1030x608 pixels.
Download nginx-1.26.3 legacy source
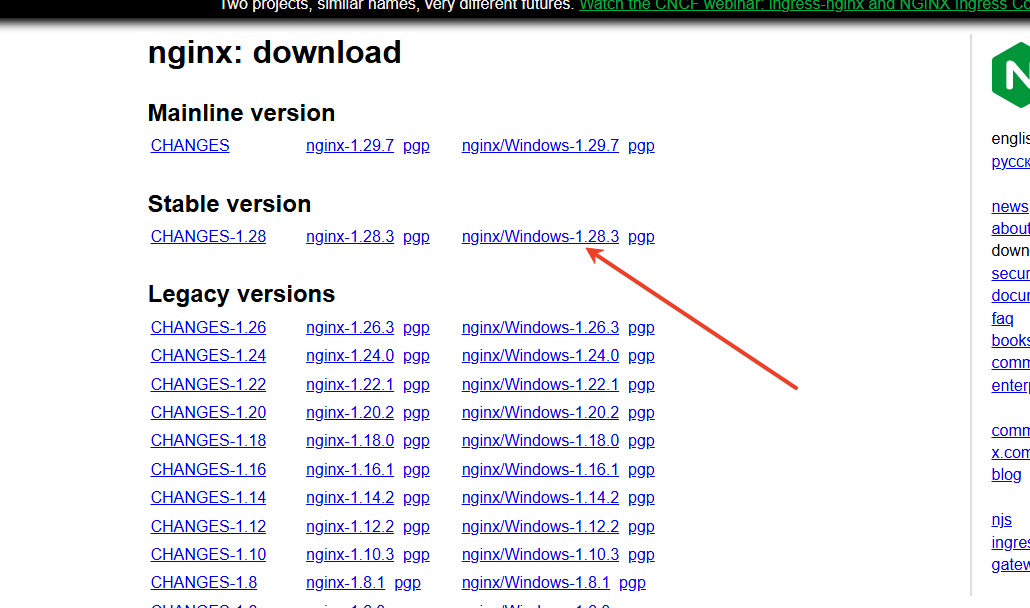[349, 327]
